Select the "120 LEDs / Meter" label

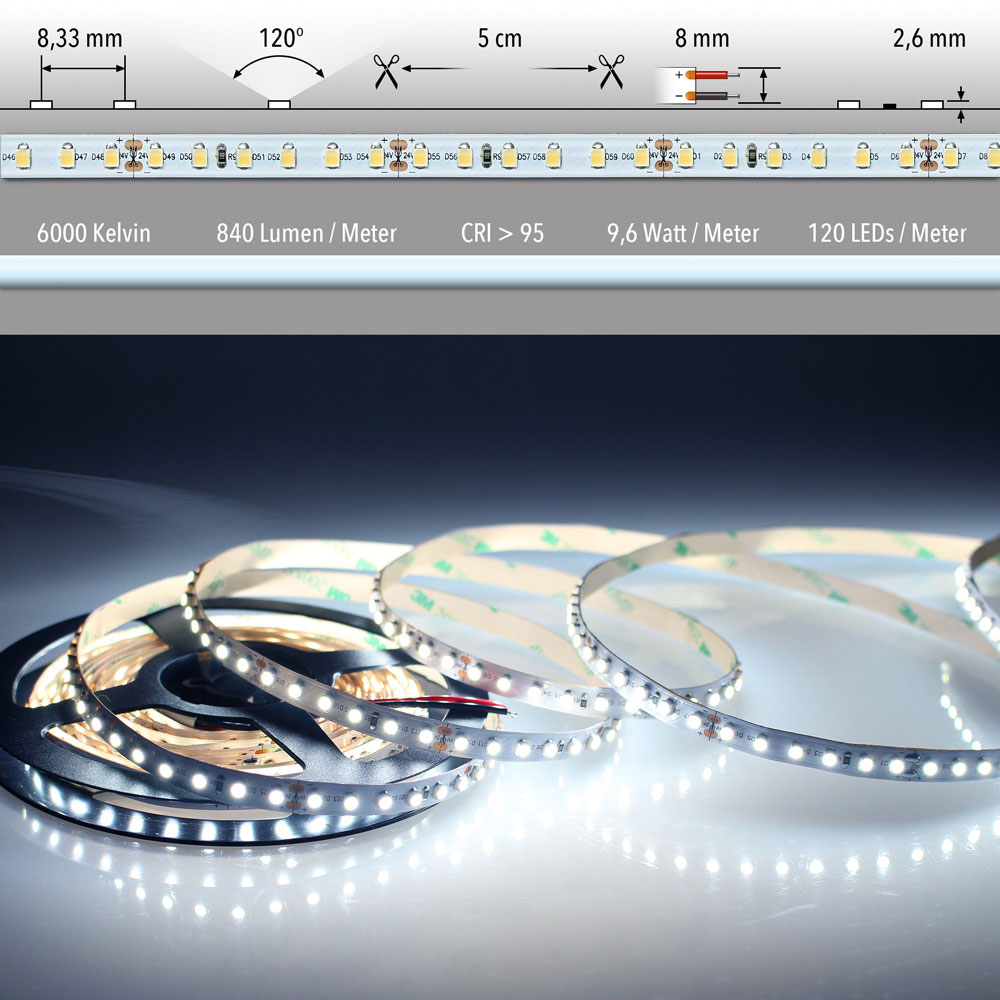pos(887,233)
